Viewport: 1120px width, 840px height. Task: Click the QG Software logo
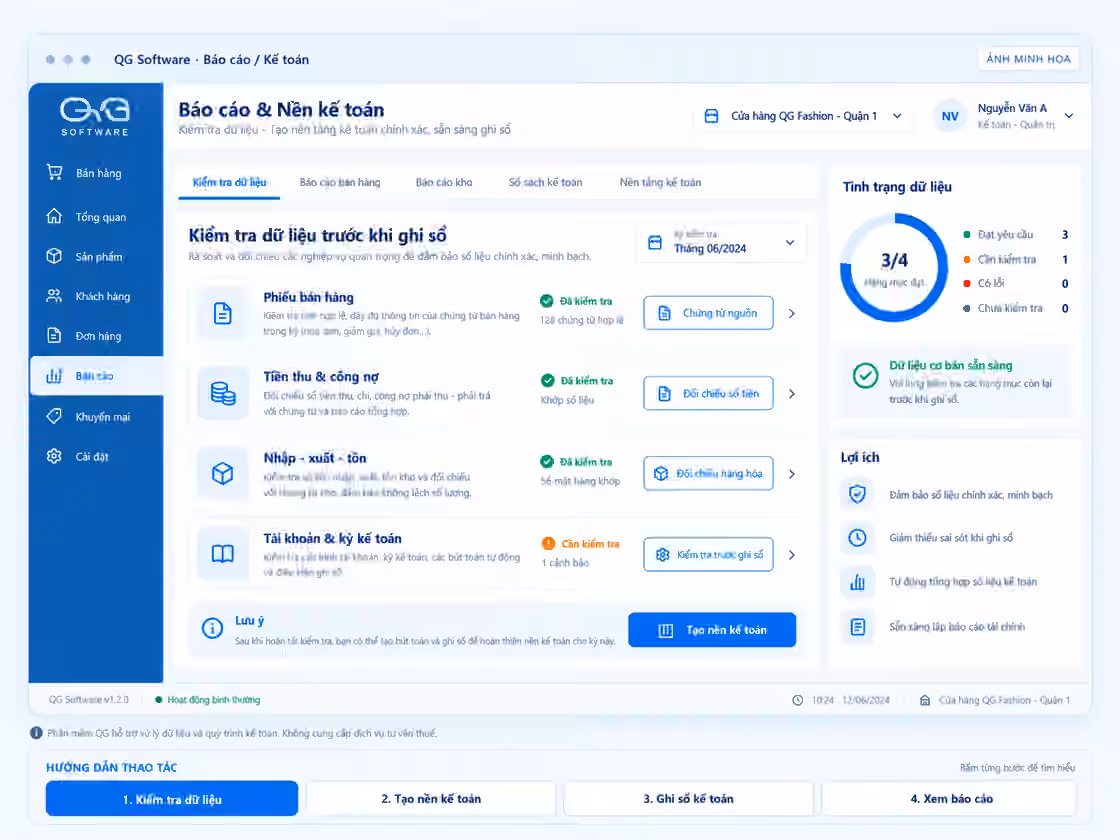point(95,116)
